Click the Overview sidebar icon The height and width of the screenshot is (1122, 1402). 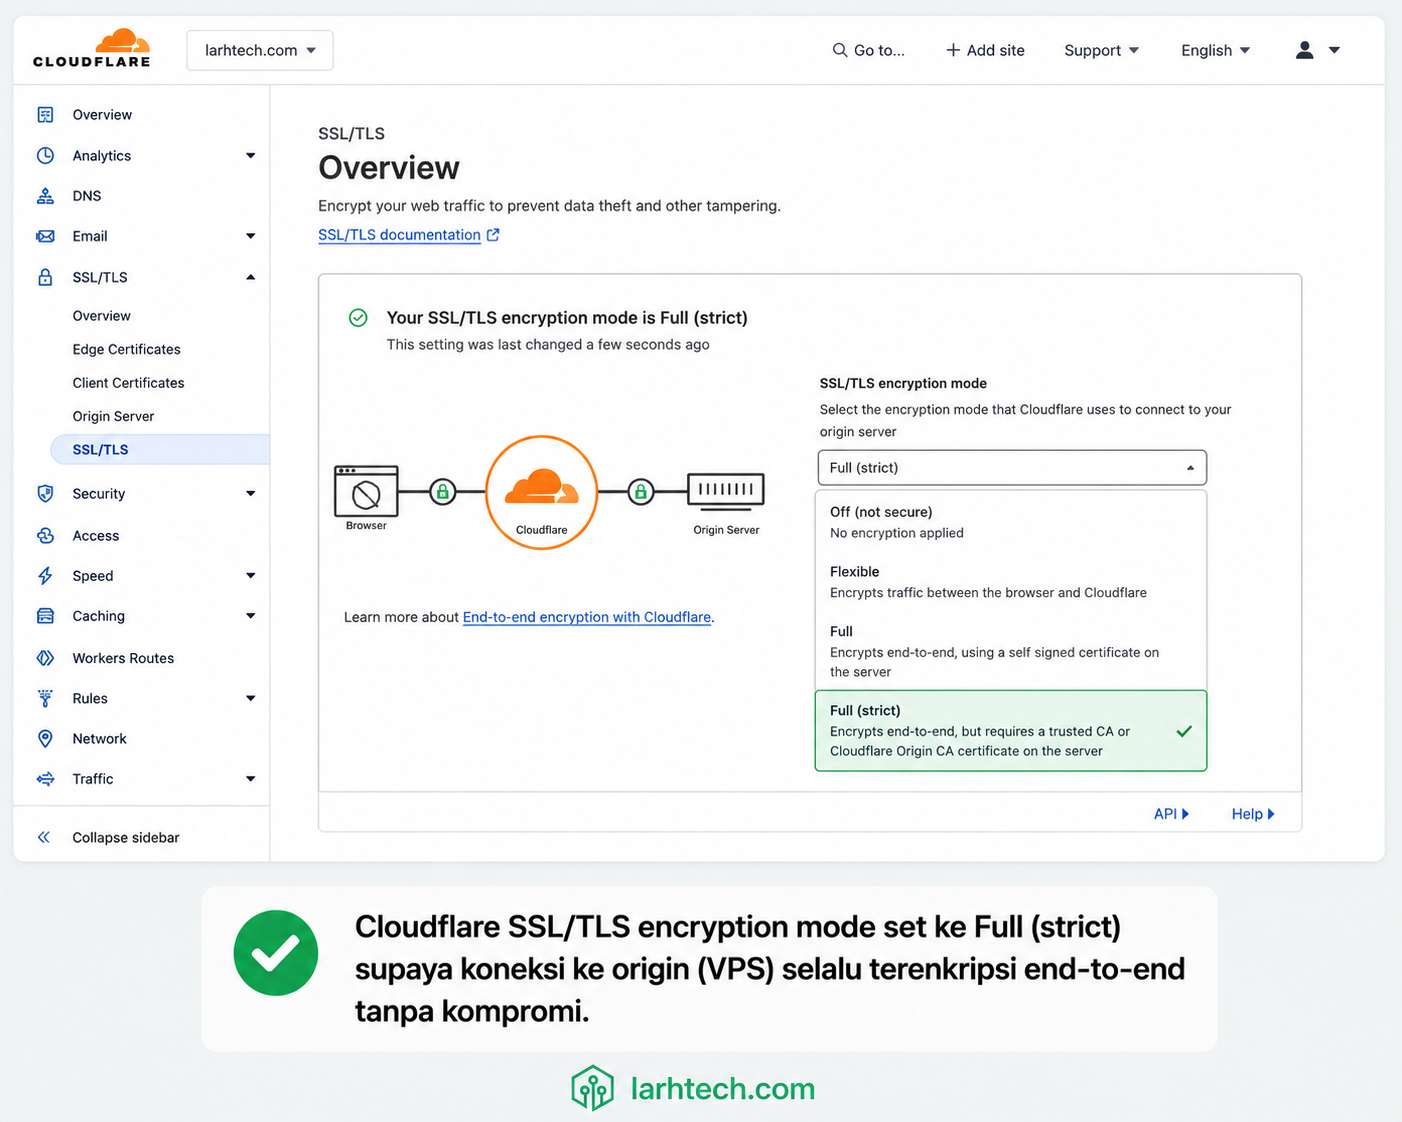tap(45, 115)
